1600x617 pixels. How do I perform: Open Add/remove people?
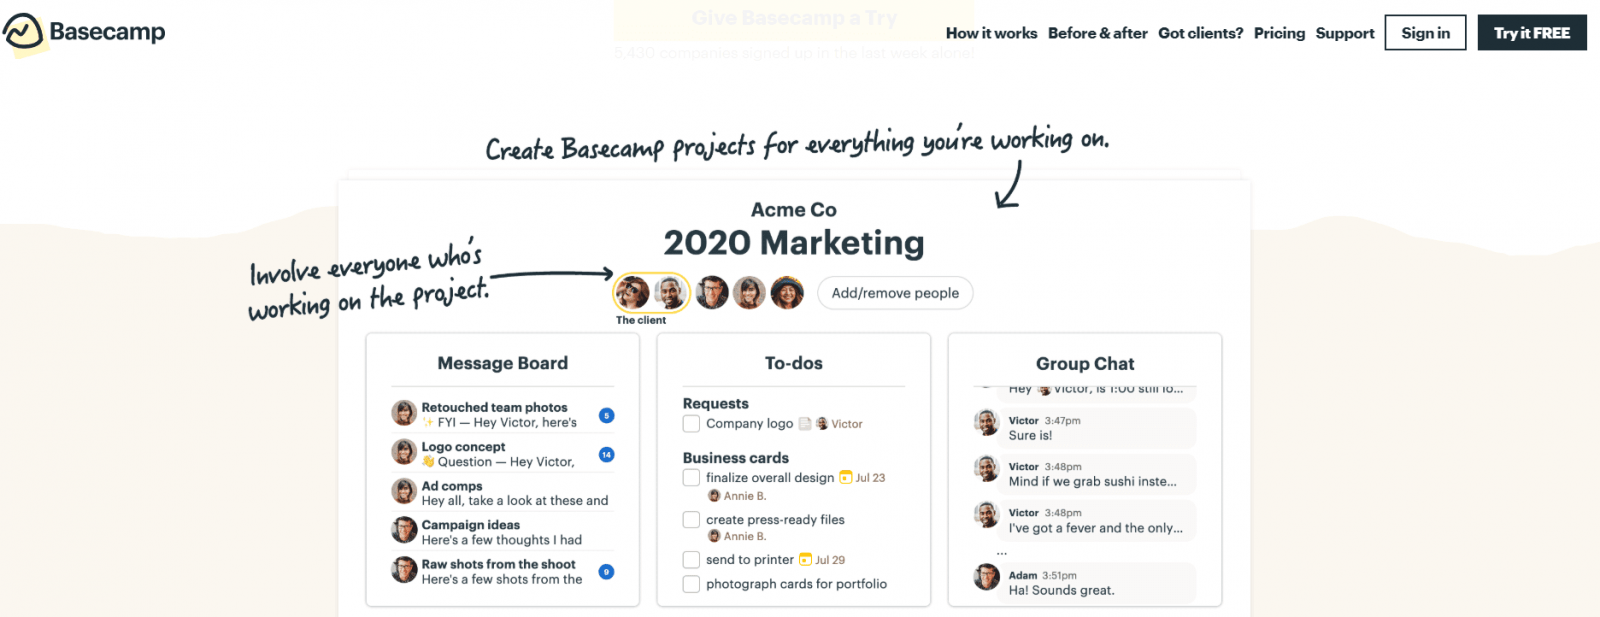(x=894, y=292)
